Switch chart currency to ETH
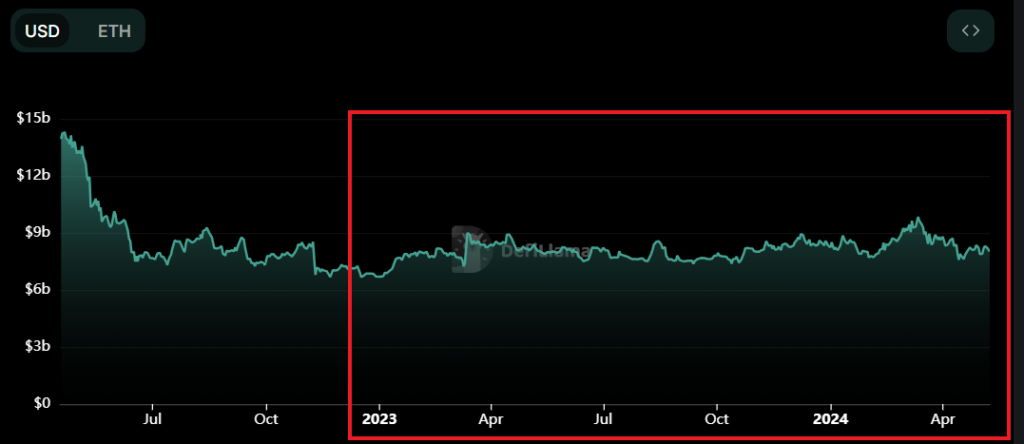The width and height of the screenshot is (1024, 444). (x=113, y=31)
